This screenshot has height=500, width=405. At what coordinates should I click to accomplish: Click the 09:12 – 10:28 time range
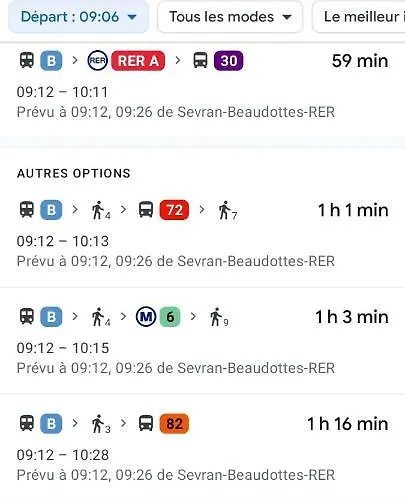(x=63, y=455)
